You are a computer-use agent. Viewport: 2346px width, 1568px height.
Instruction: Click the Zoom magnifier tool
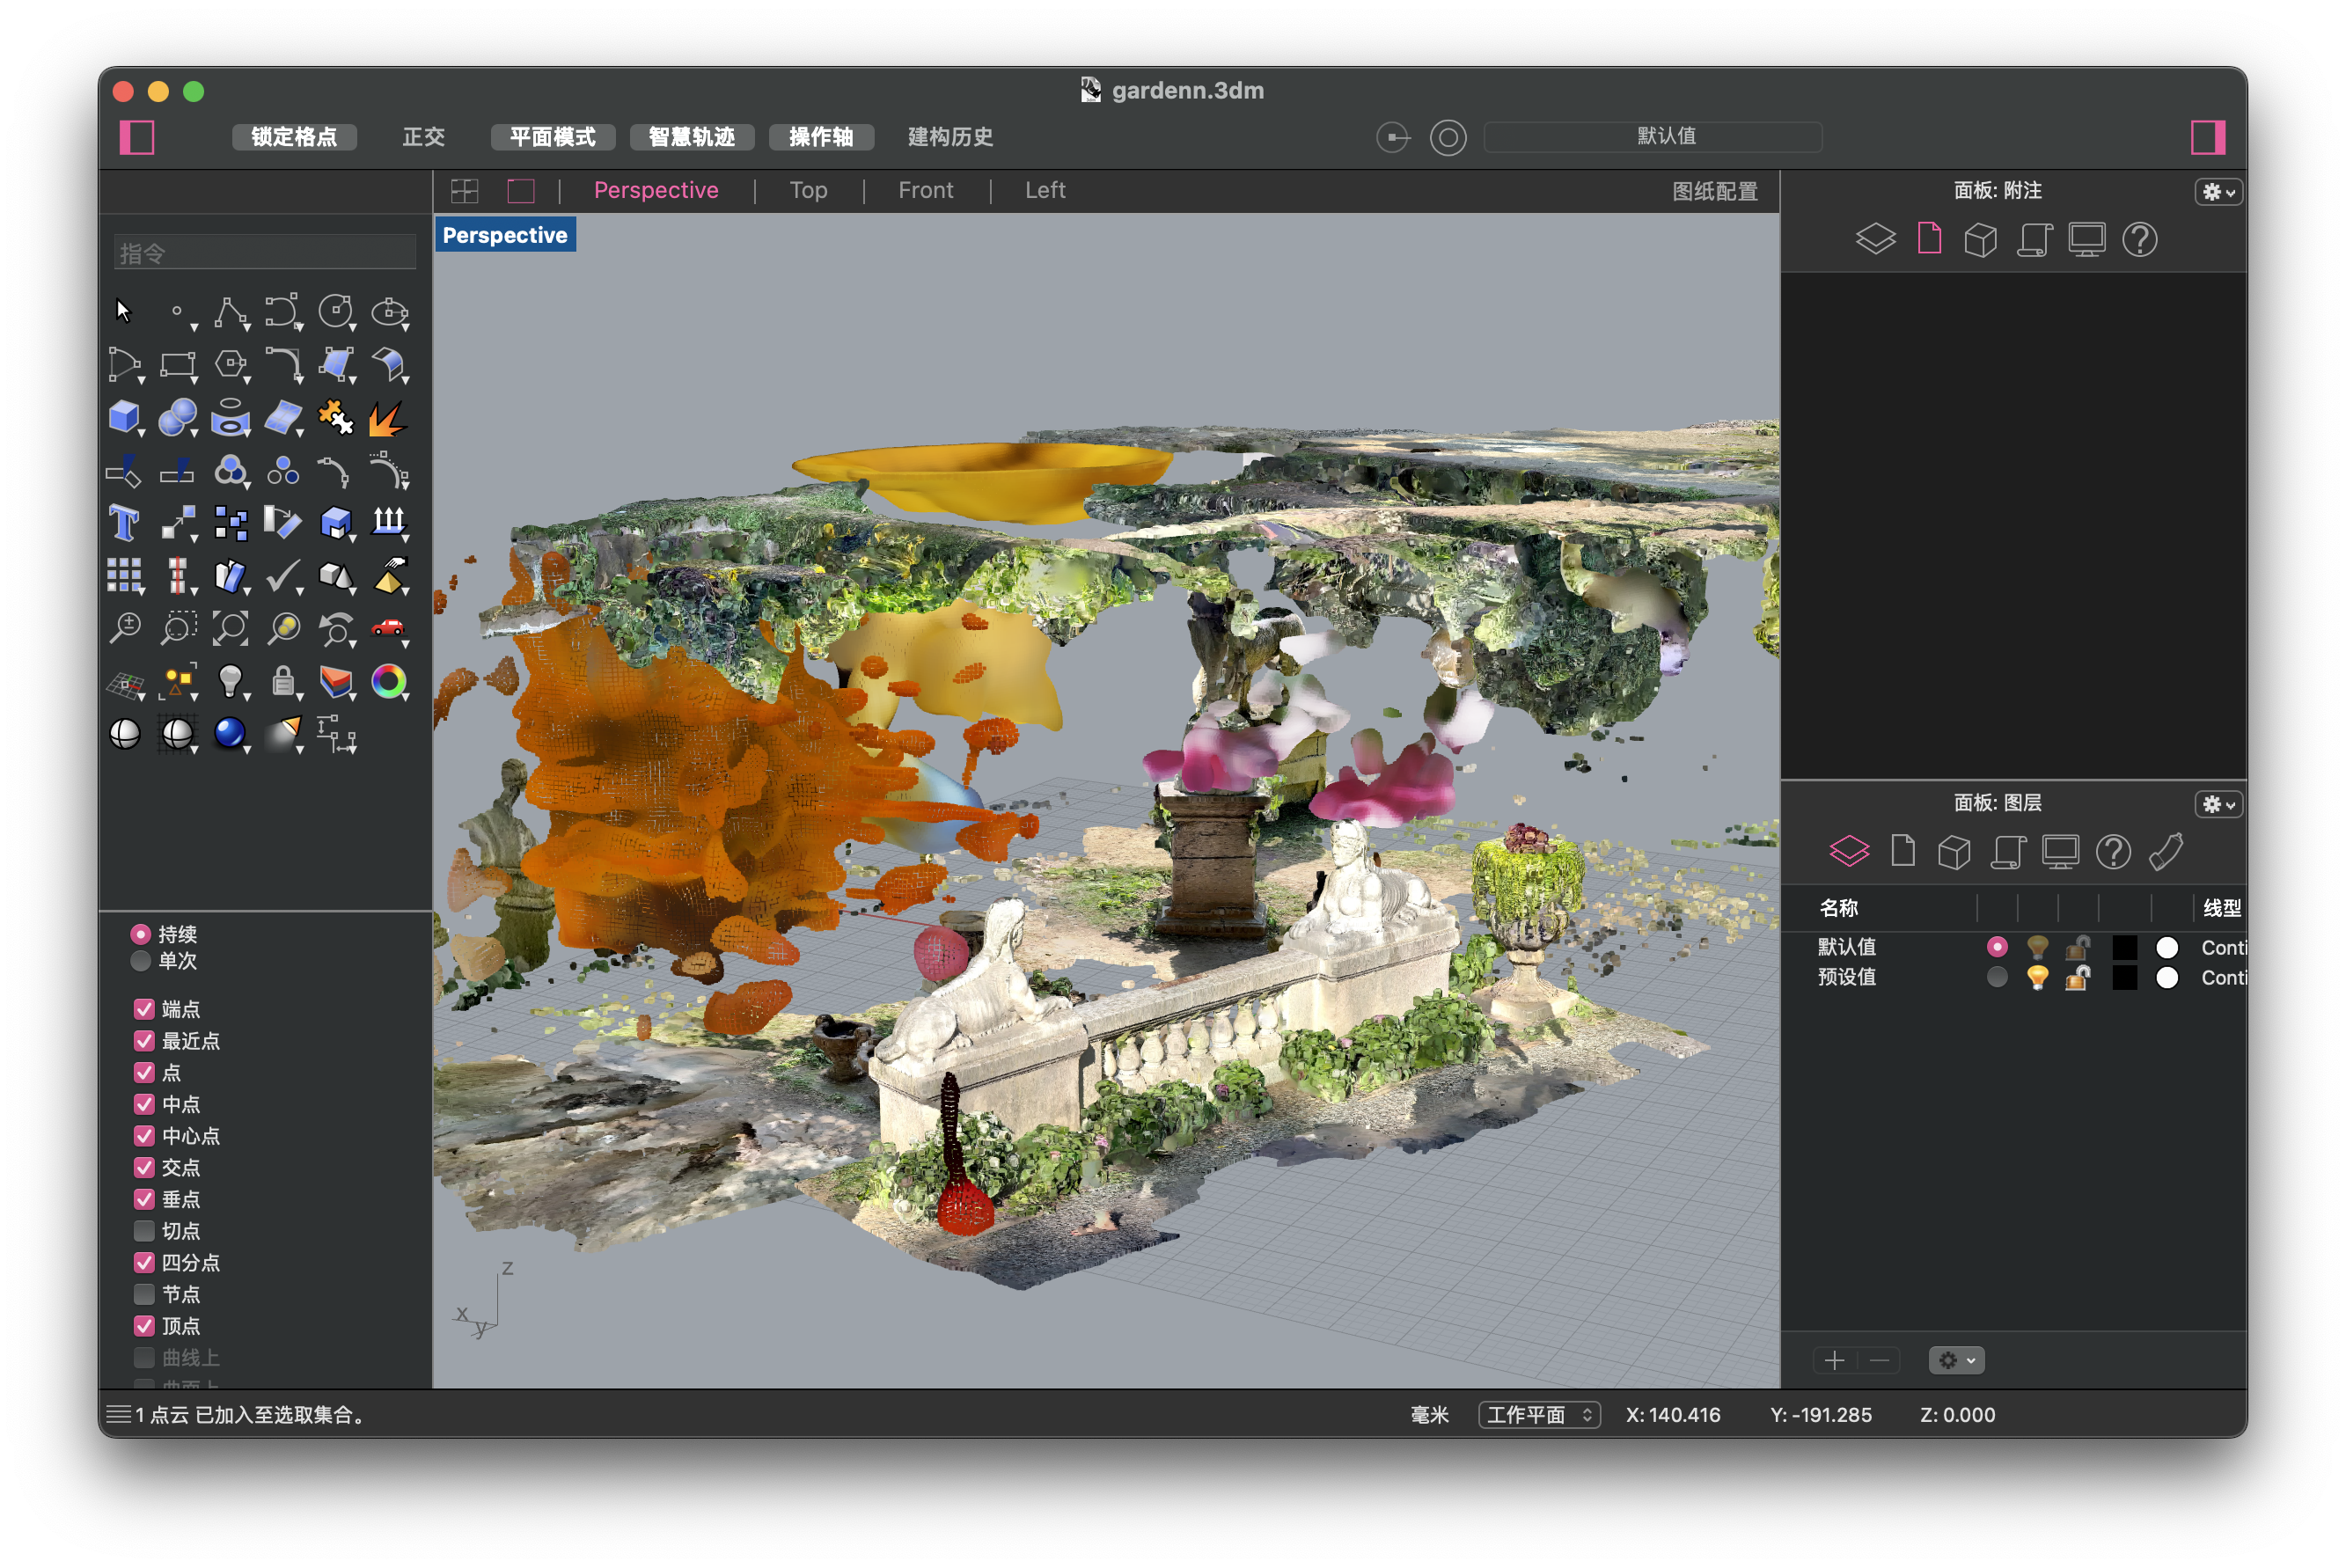point(125,628)
